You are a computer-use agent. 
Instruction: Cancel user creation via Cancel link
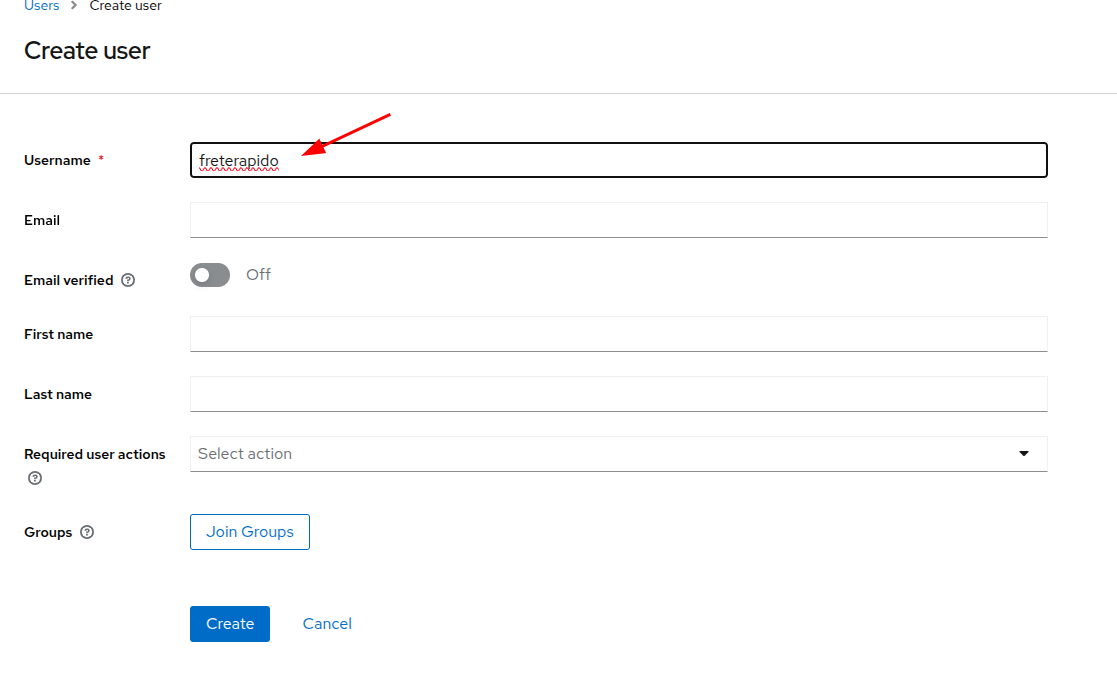[x=327, y=624]
